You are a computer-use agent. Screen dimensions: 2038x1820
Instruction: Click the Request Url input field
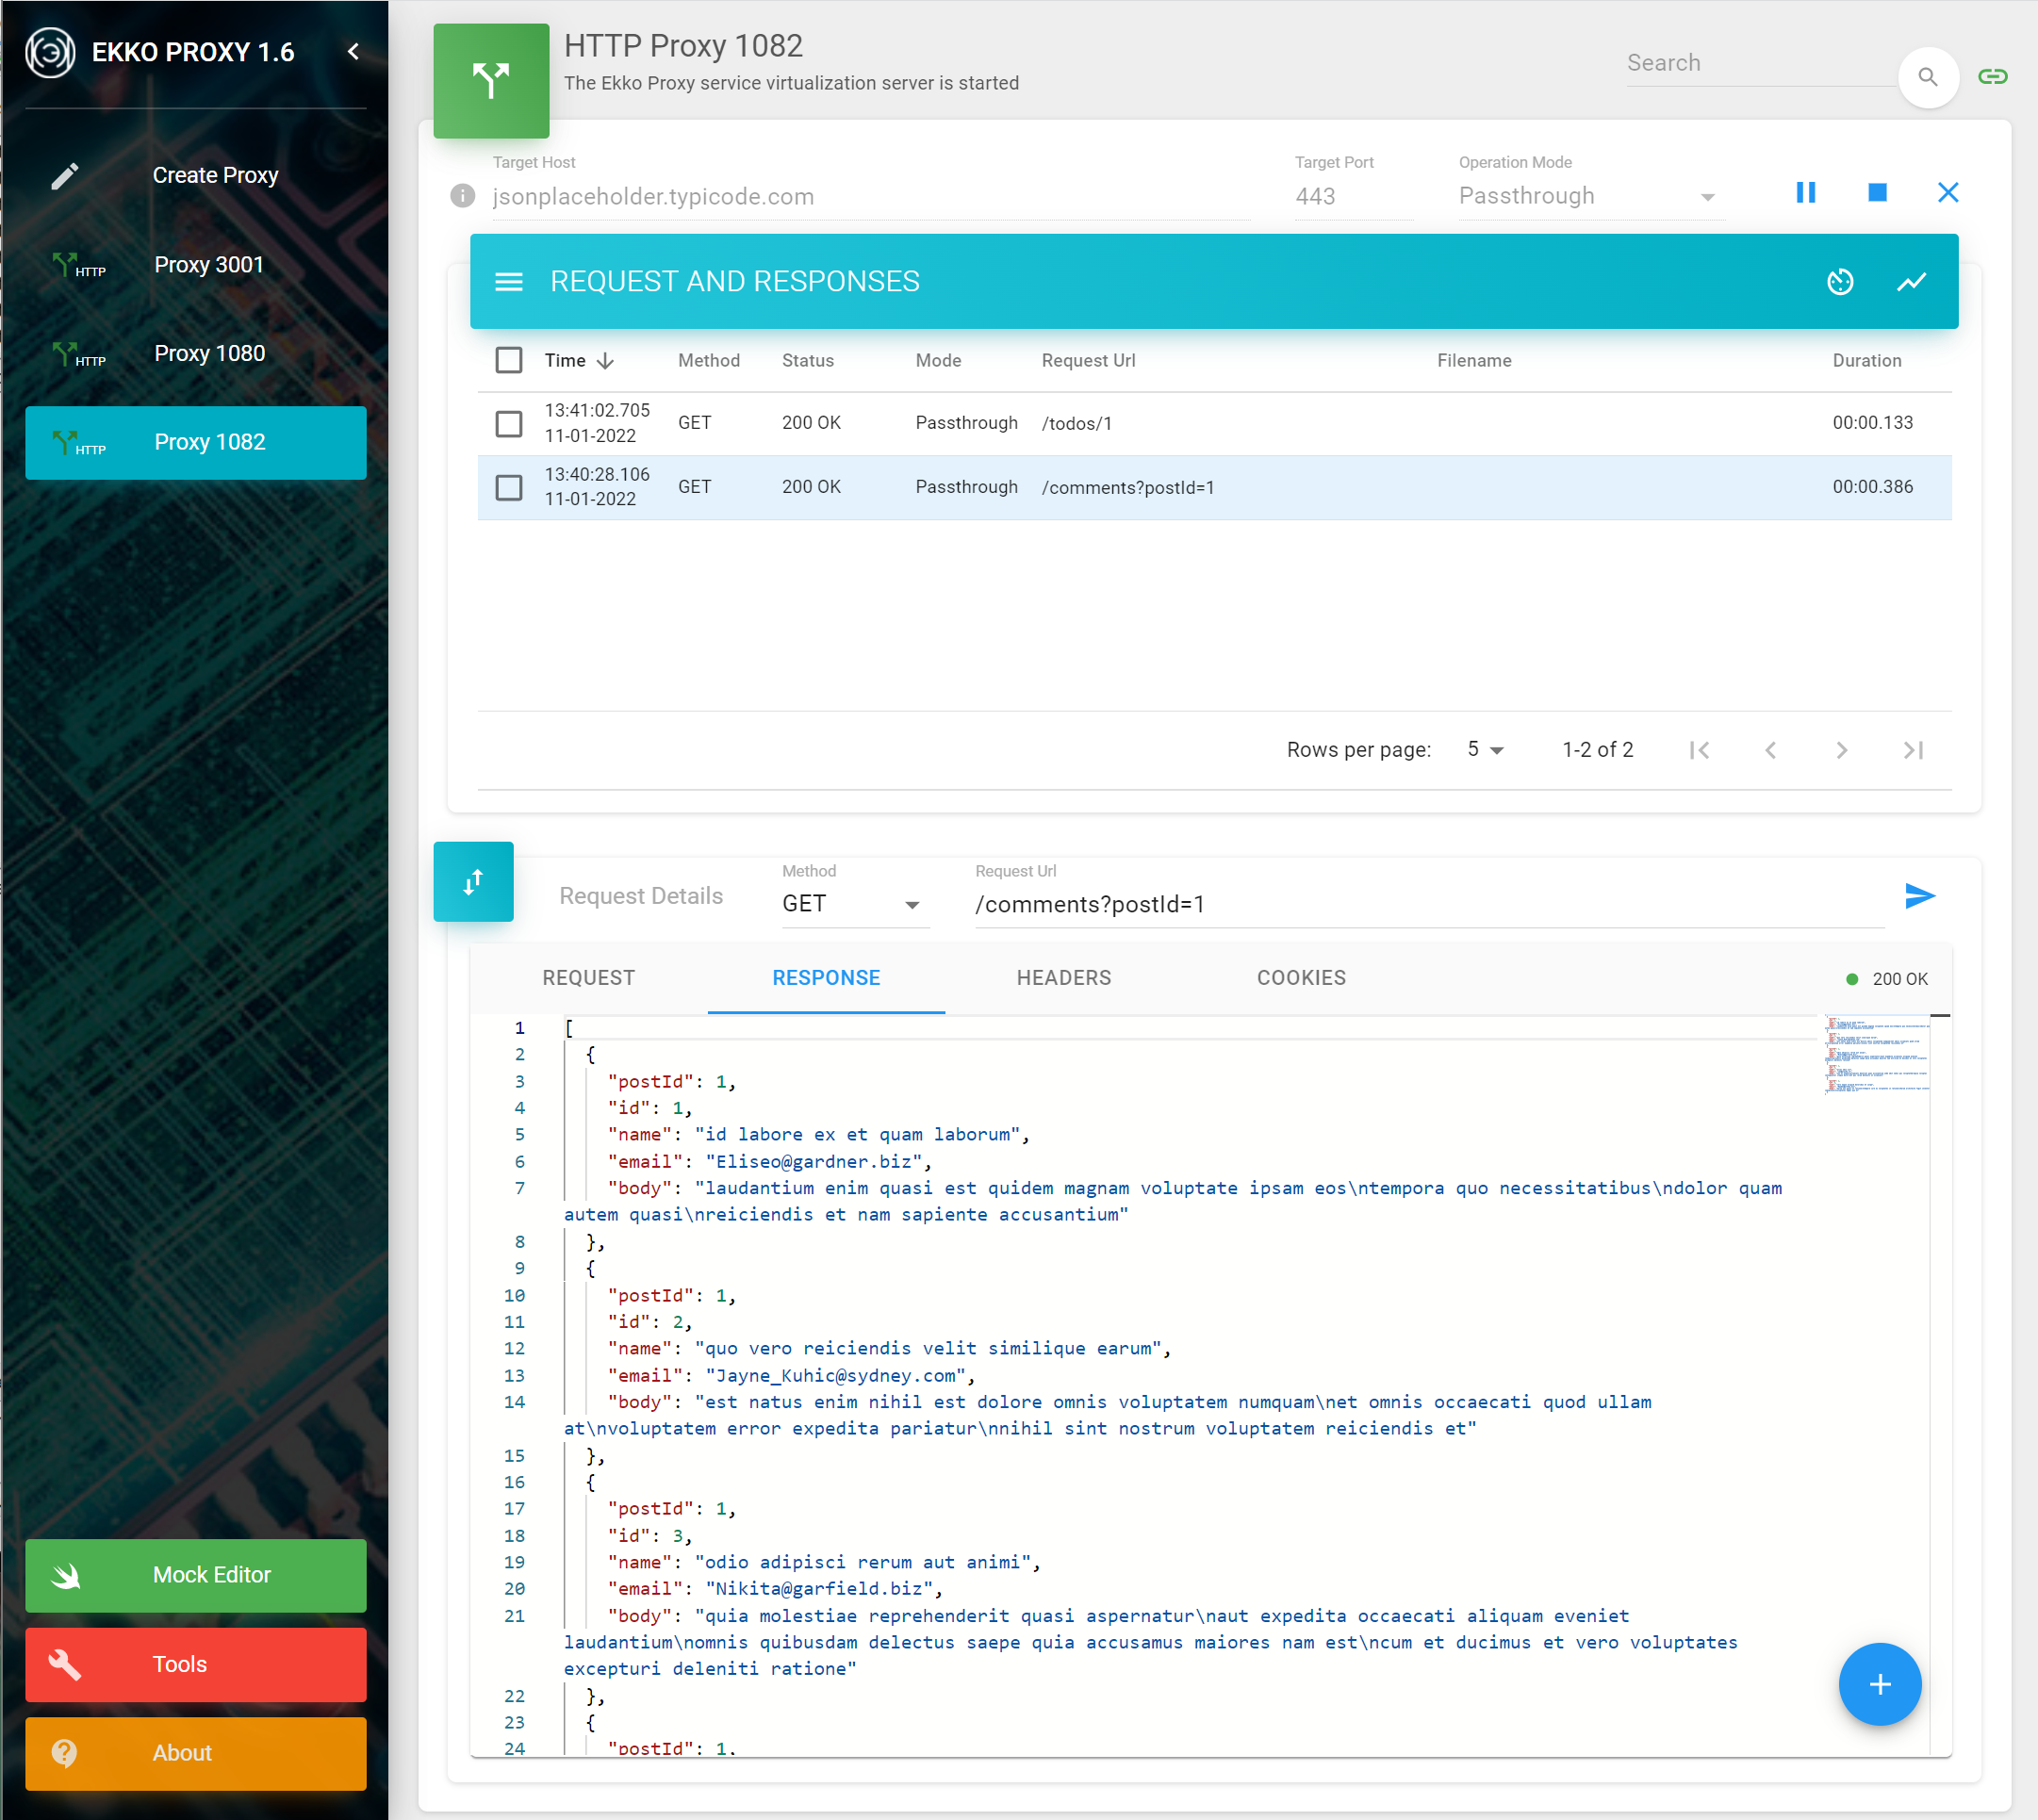[1423, 905]
